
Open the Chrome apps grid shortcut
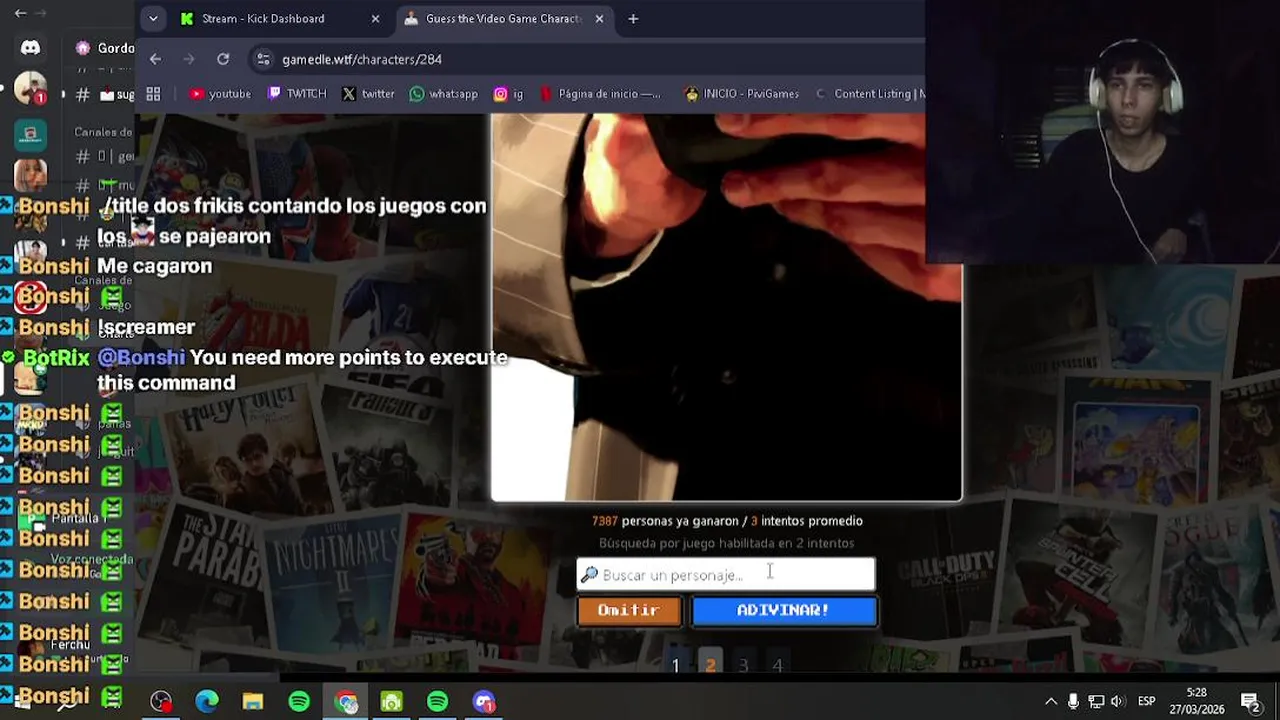(x=153, y=93)
